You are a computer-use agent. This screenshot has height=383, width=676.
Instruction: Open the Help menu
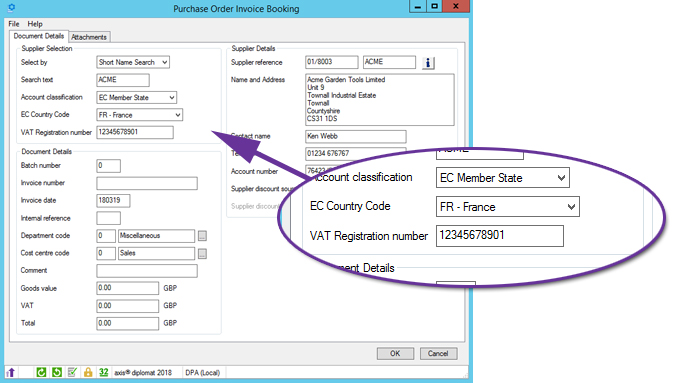pyautogui.click(x=35, y=24)
